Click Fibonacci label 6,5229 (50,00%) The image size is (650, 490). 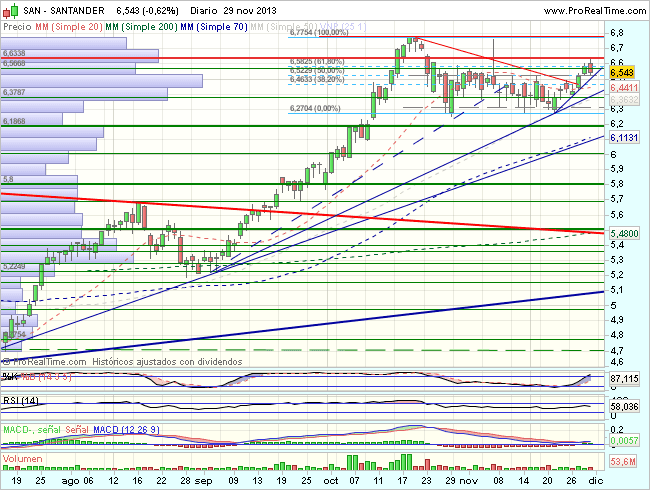(317, 70)
